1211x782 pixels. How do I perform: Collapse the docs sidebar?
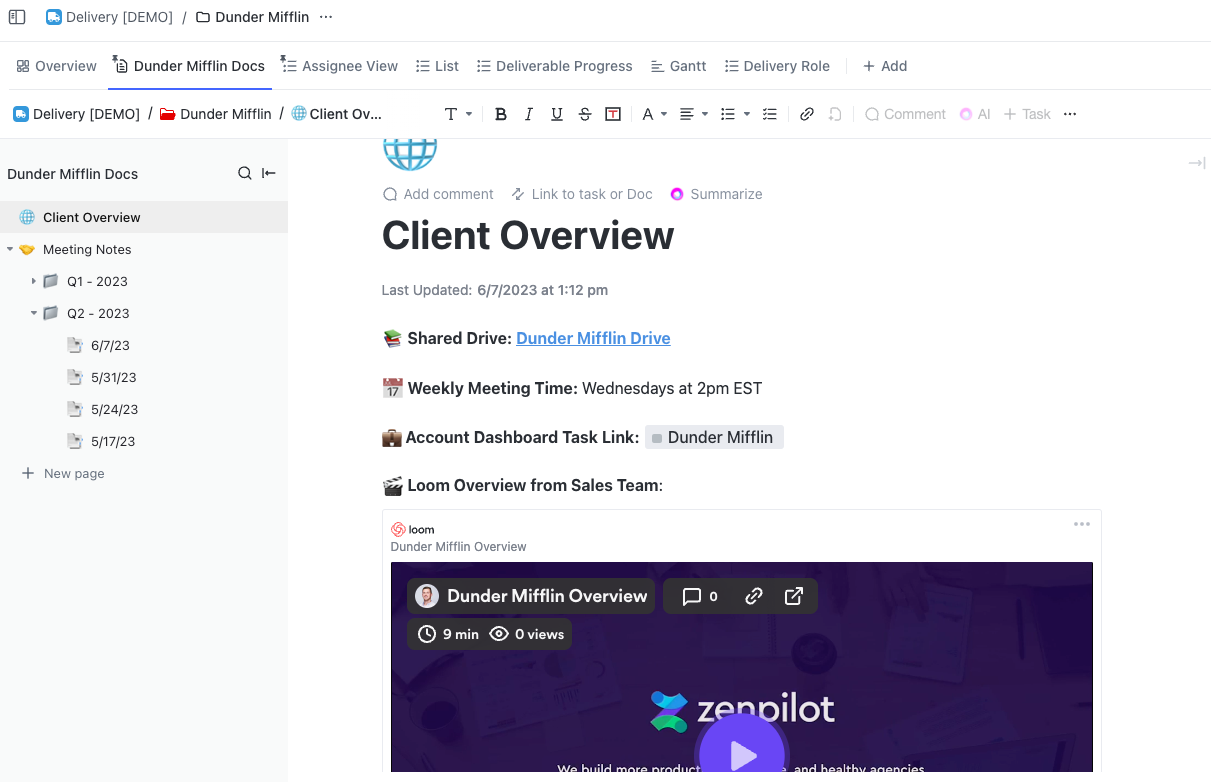coord(269,173)
